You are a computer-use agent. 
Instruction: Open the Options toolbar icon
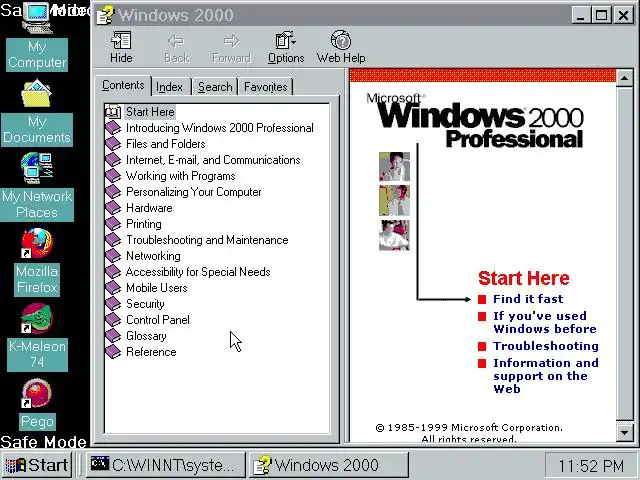click(x=286, y=41)
